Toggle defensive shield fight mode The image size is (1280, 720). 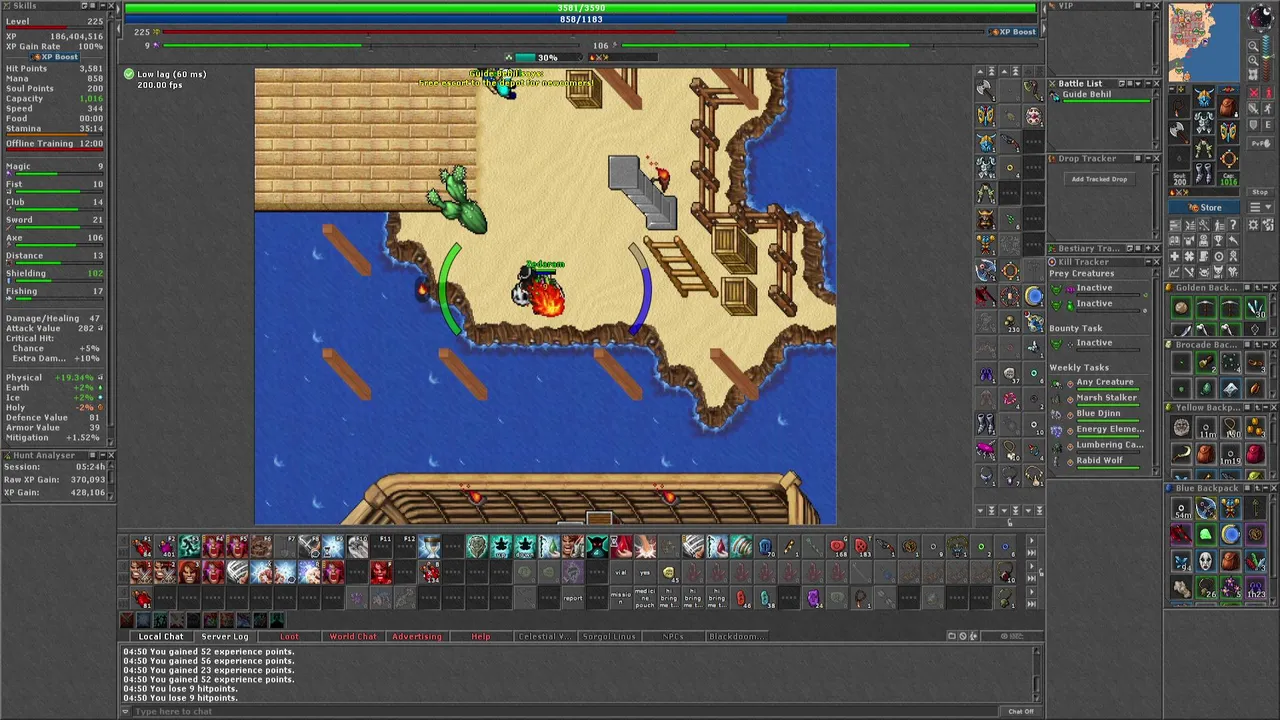coord(1254,125)
